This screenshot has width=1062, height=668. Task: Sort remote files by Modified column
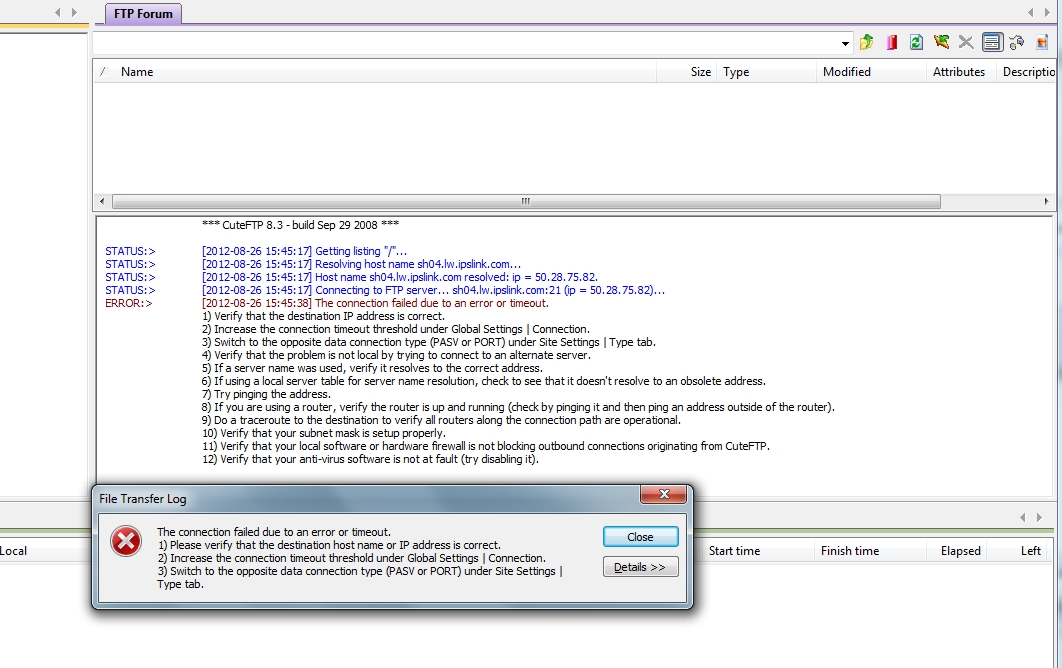[x=846, y=72]
